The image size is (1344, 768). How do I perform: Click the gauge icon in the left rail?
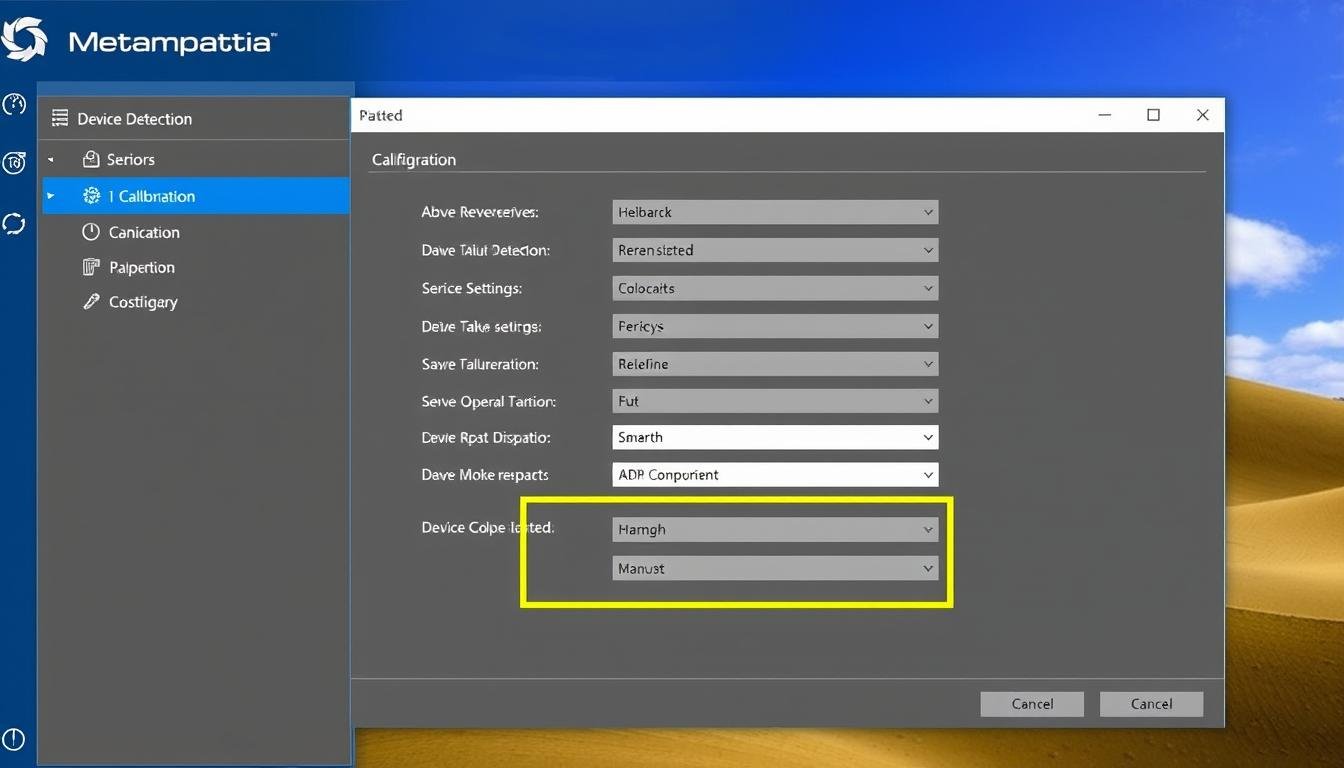(x=14, y=103)
